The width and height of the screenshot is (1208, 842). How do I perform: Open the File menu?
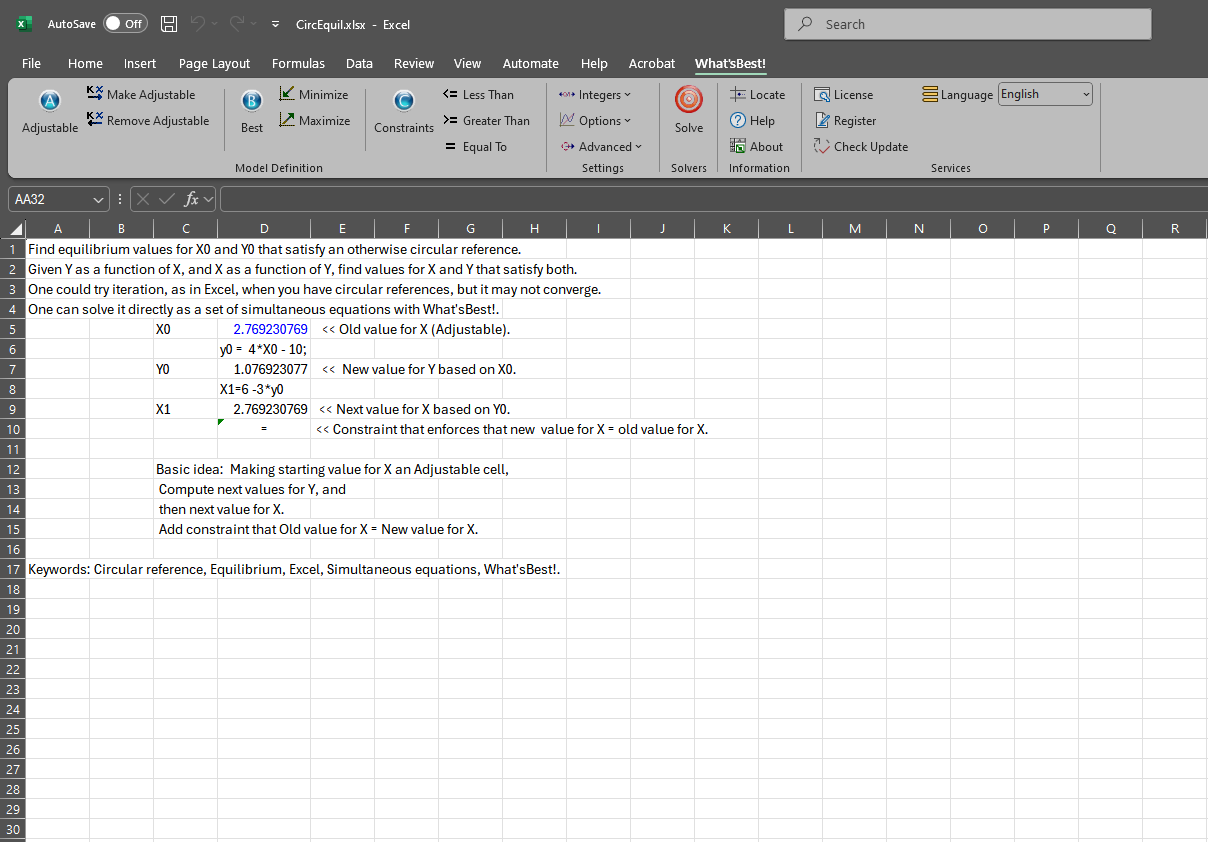[31, 63]
